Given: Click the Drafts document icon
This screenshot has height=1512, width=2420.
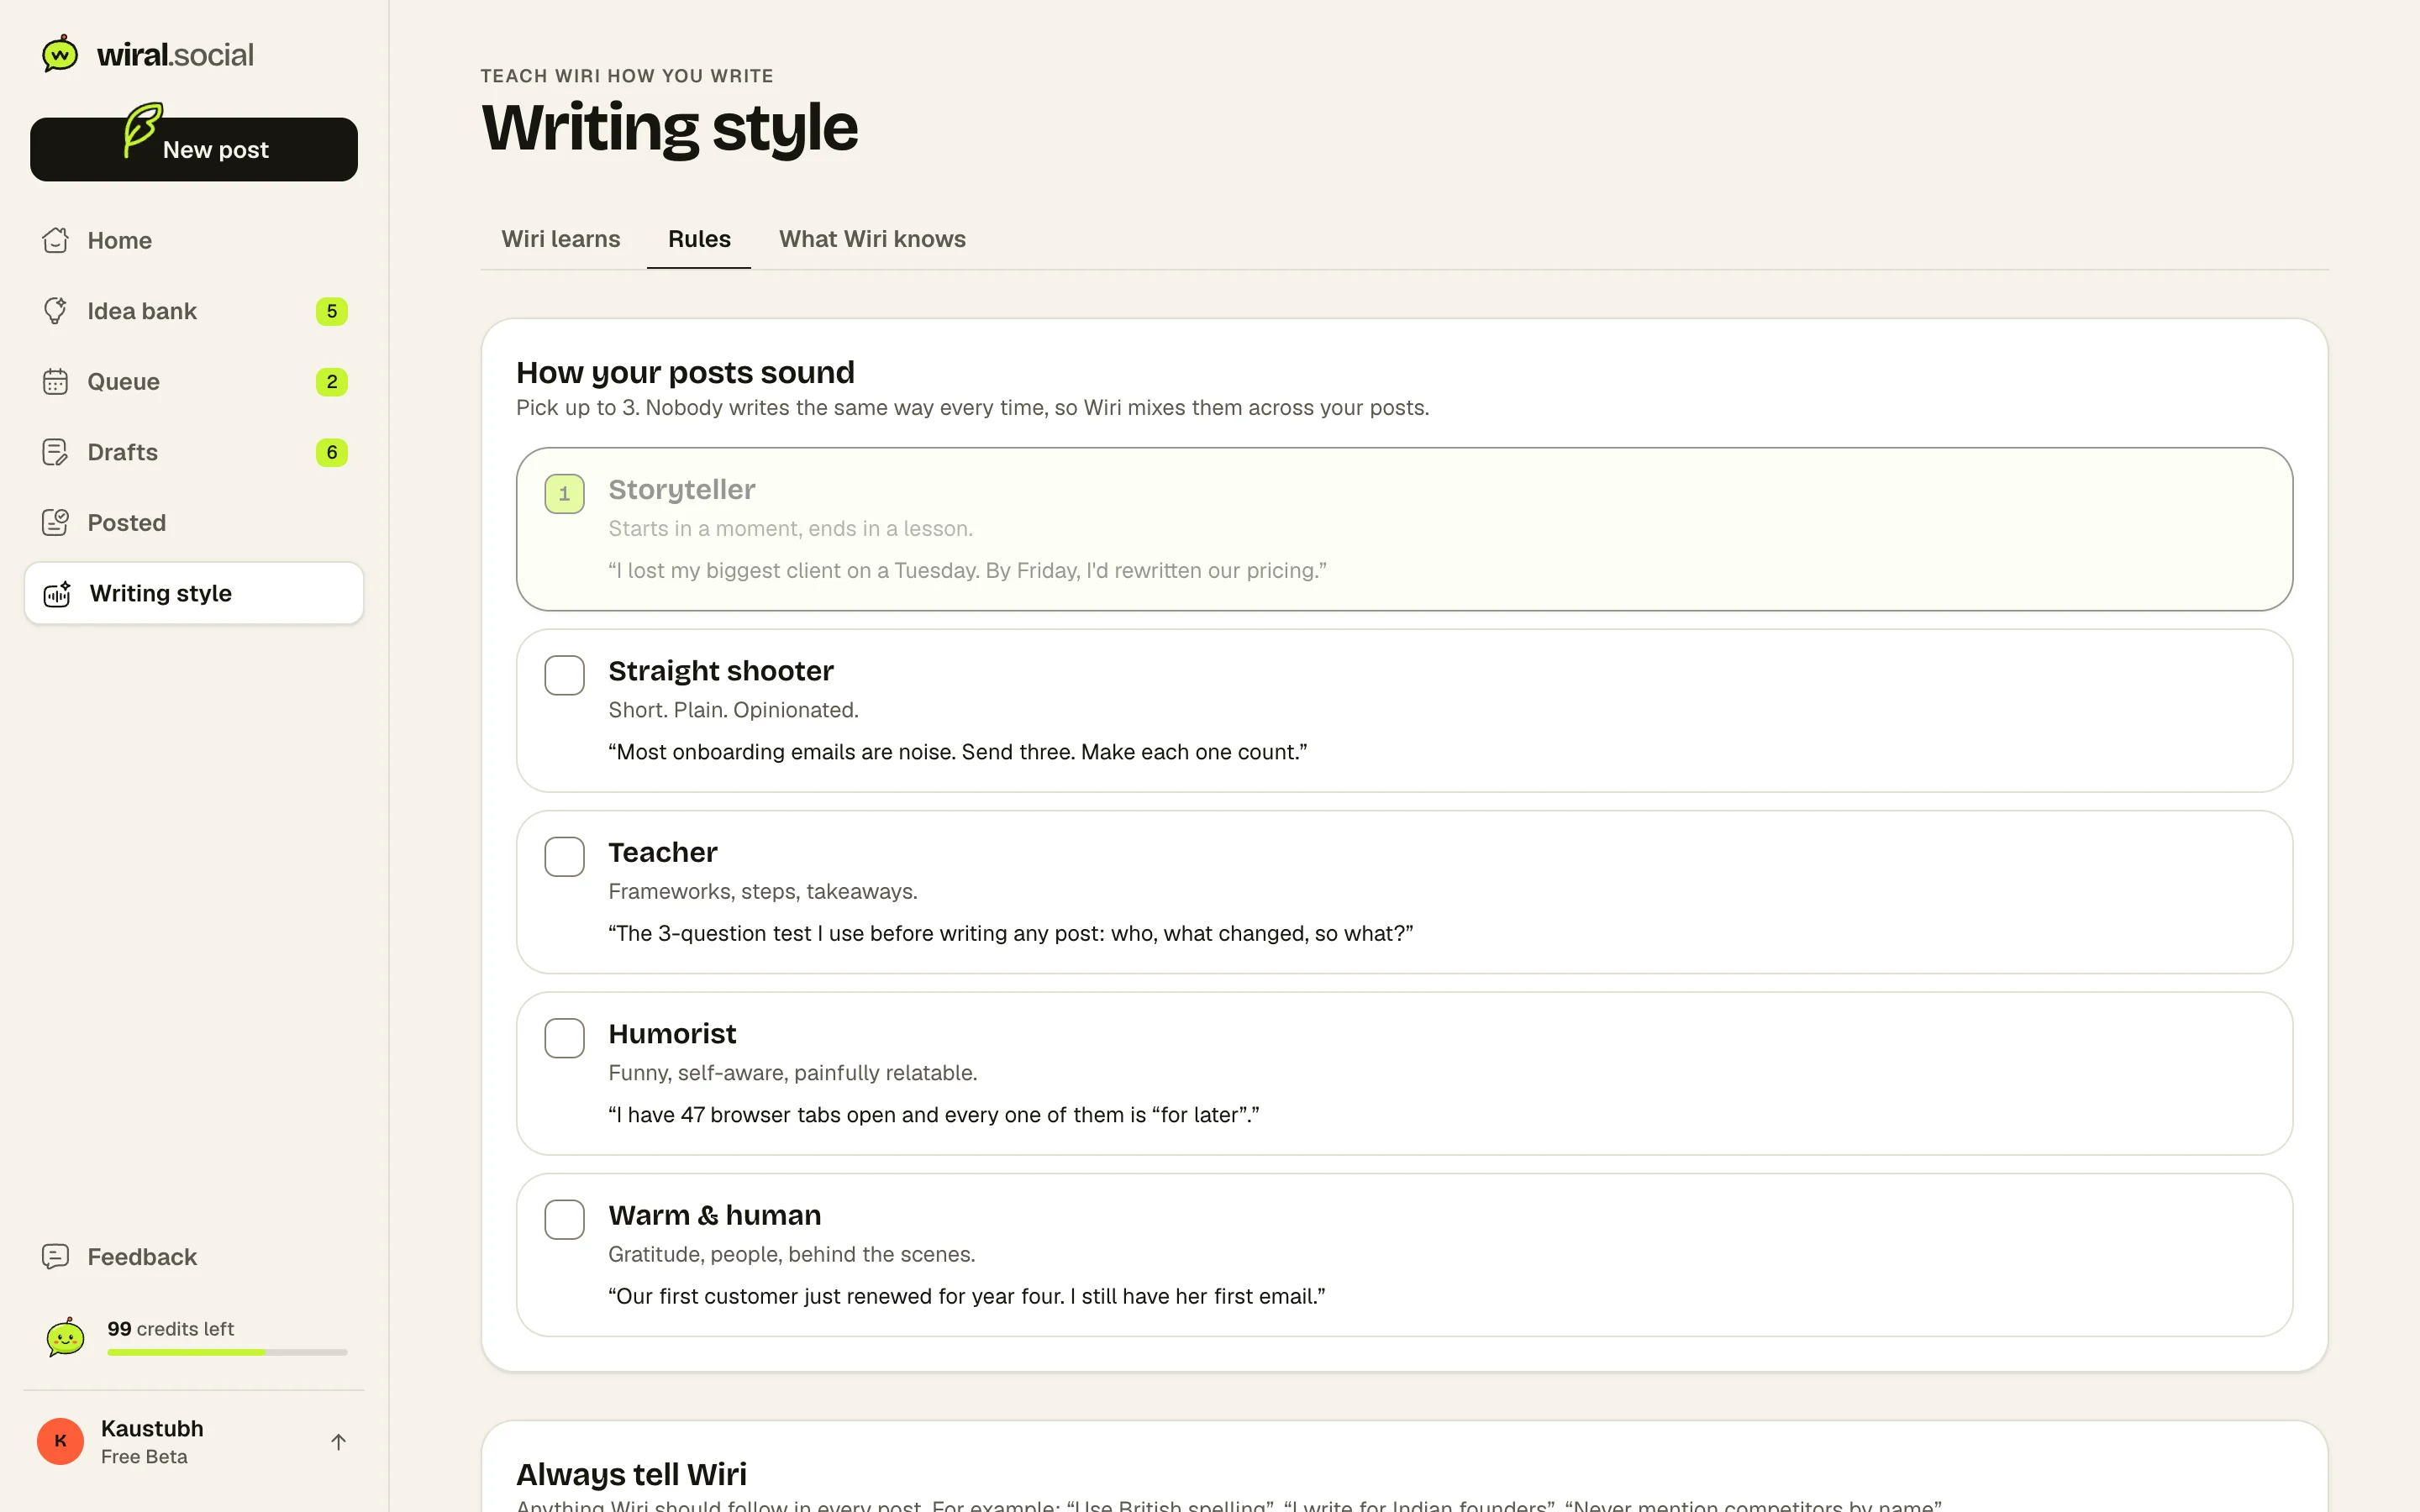Looking at the screenshot, I should [56, 452].
